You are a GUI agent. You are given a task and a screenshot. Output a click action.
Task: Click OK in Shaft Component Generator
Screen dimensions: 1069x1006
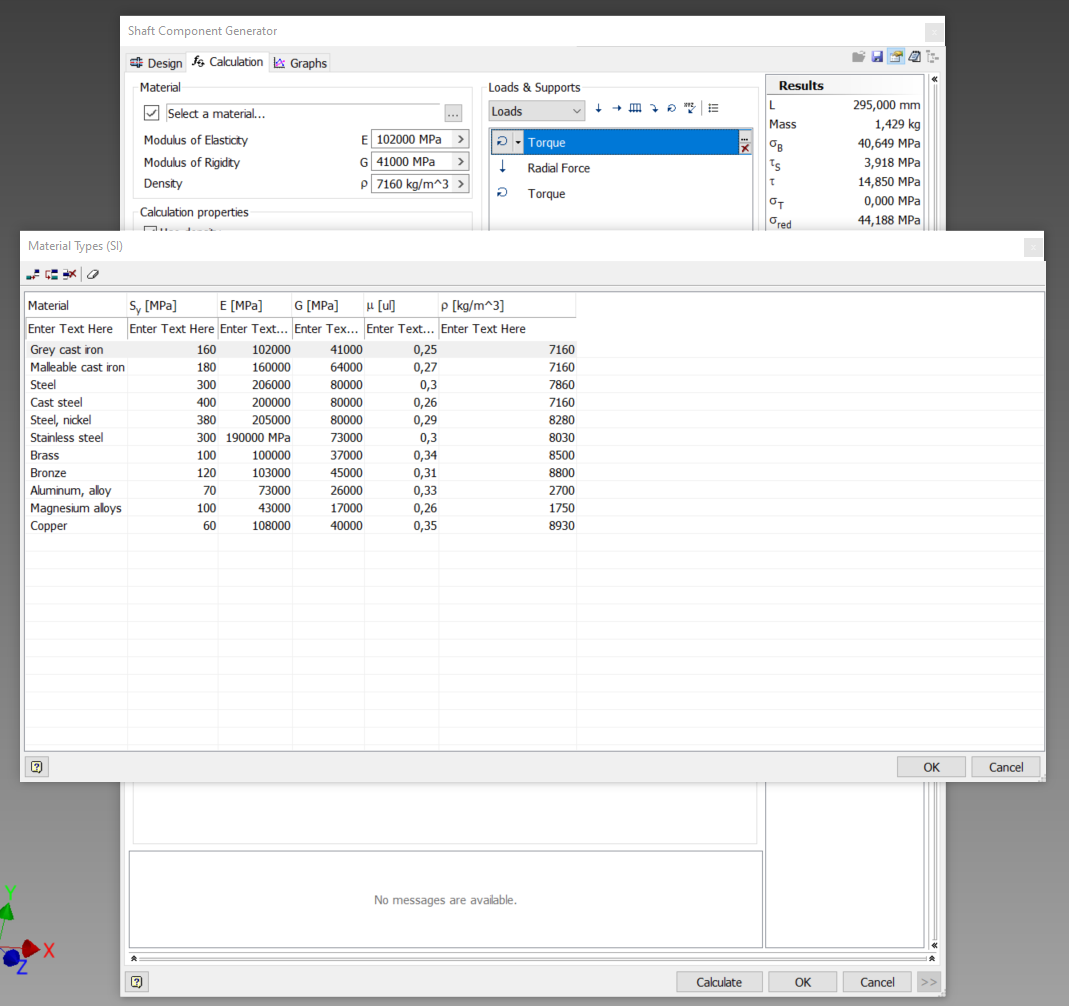pyautogui.click(x=802, y=981)
